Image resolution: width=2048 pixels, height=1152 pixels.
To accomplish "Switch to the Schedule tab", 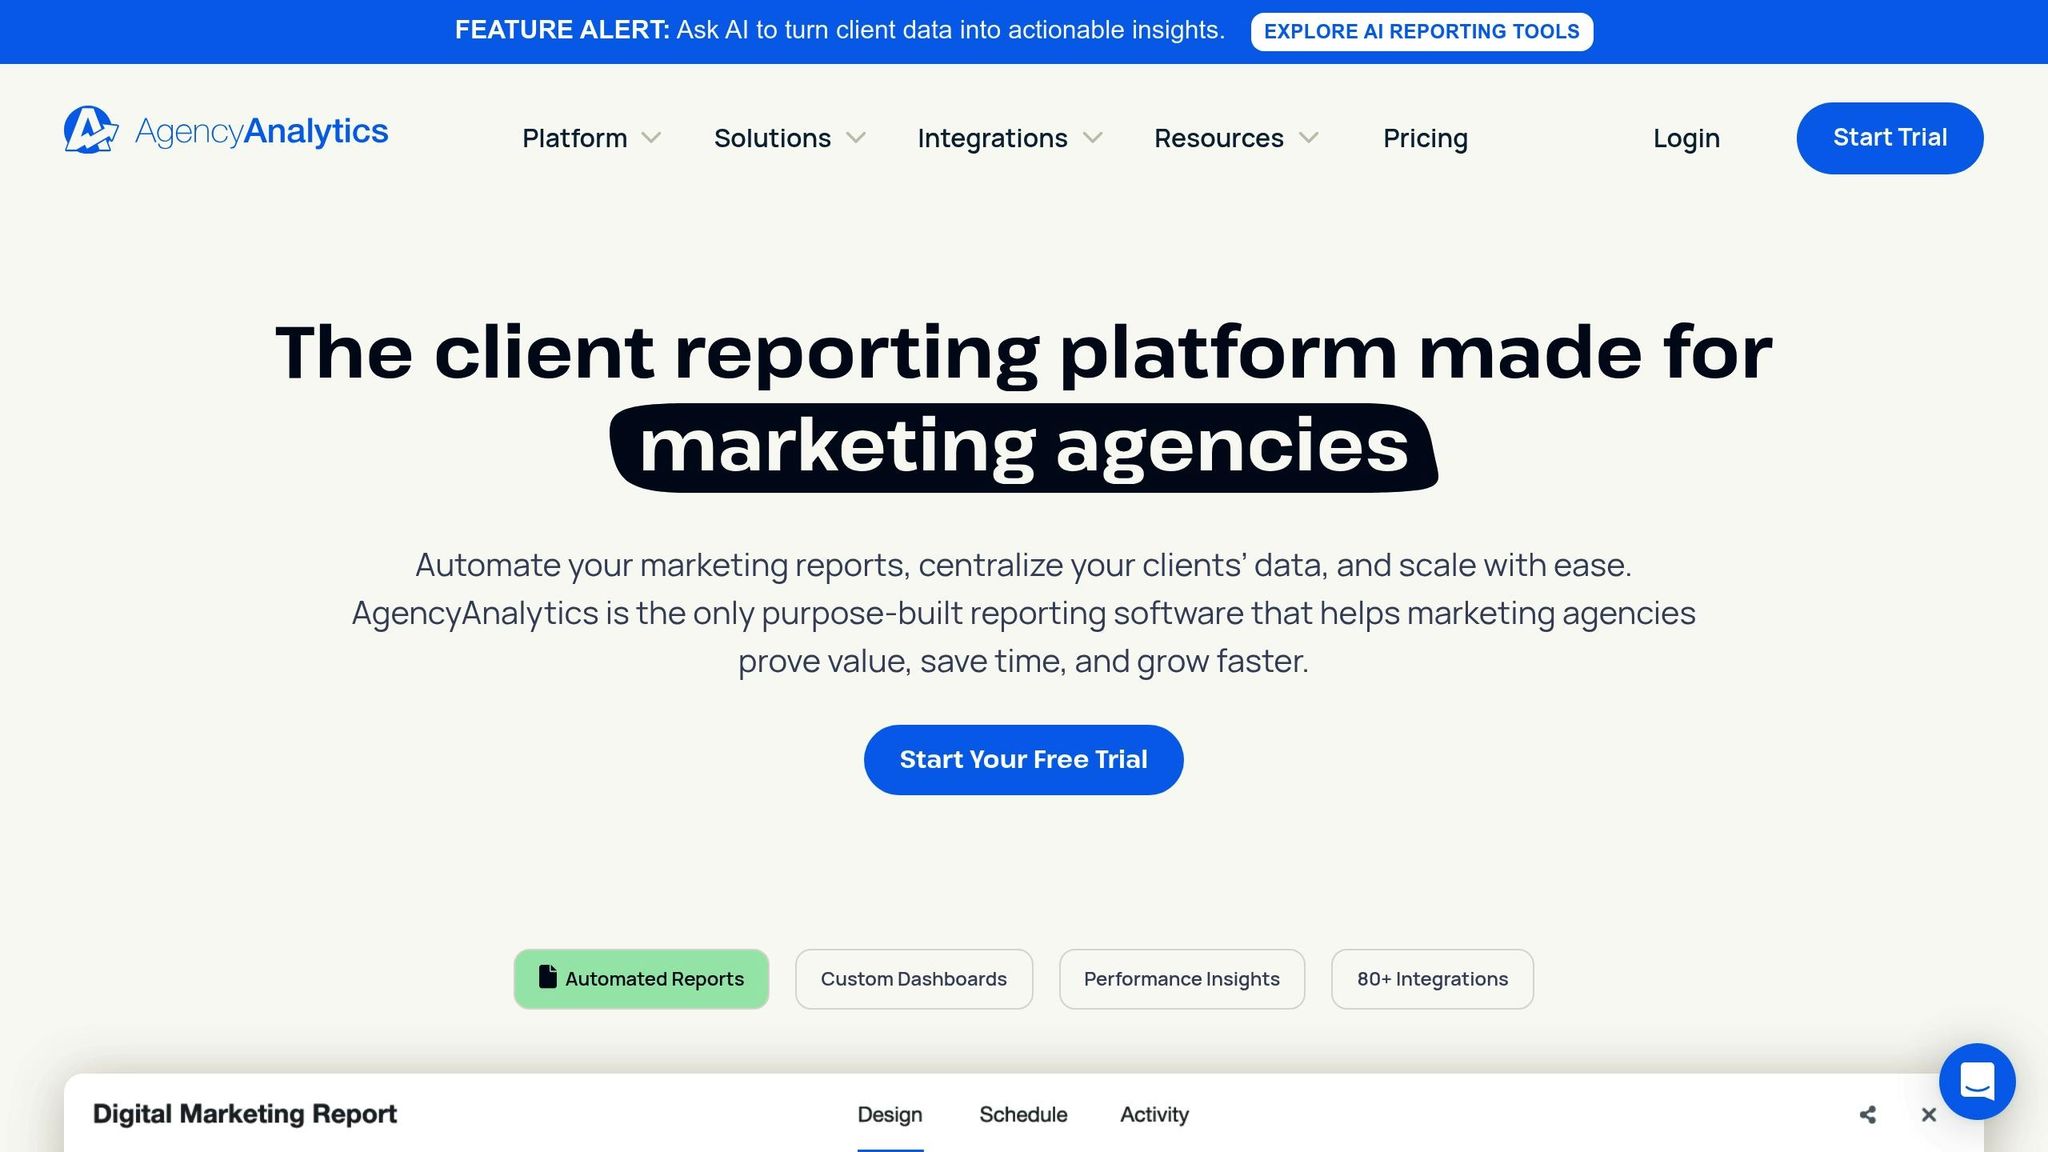I will tap(1023, 1115).
